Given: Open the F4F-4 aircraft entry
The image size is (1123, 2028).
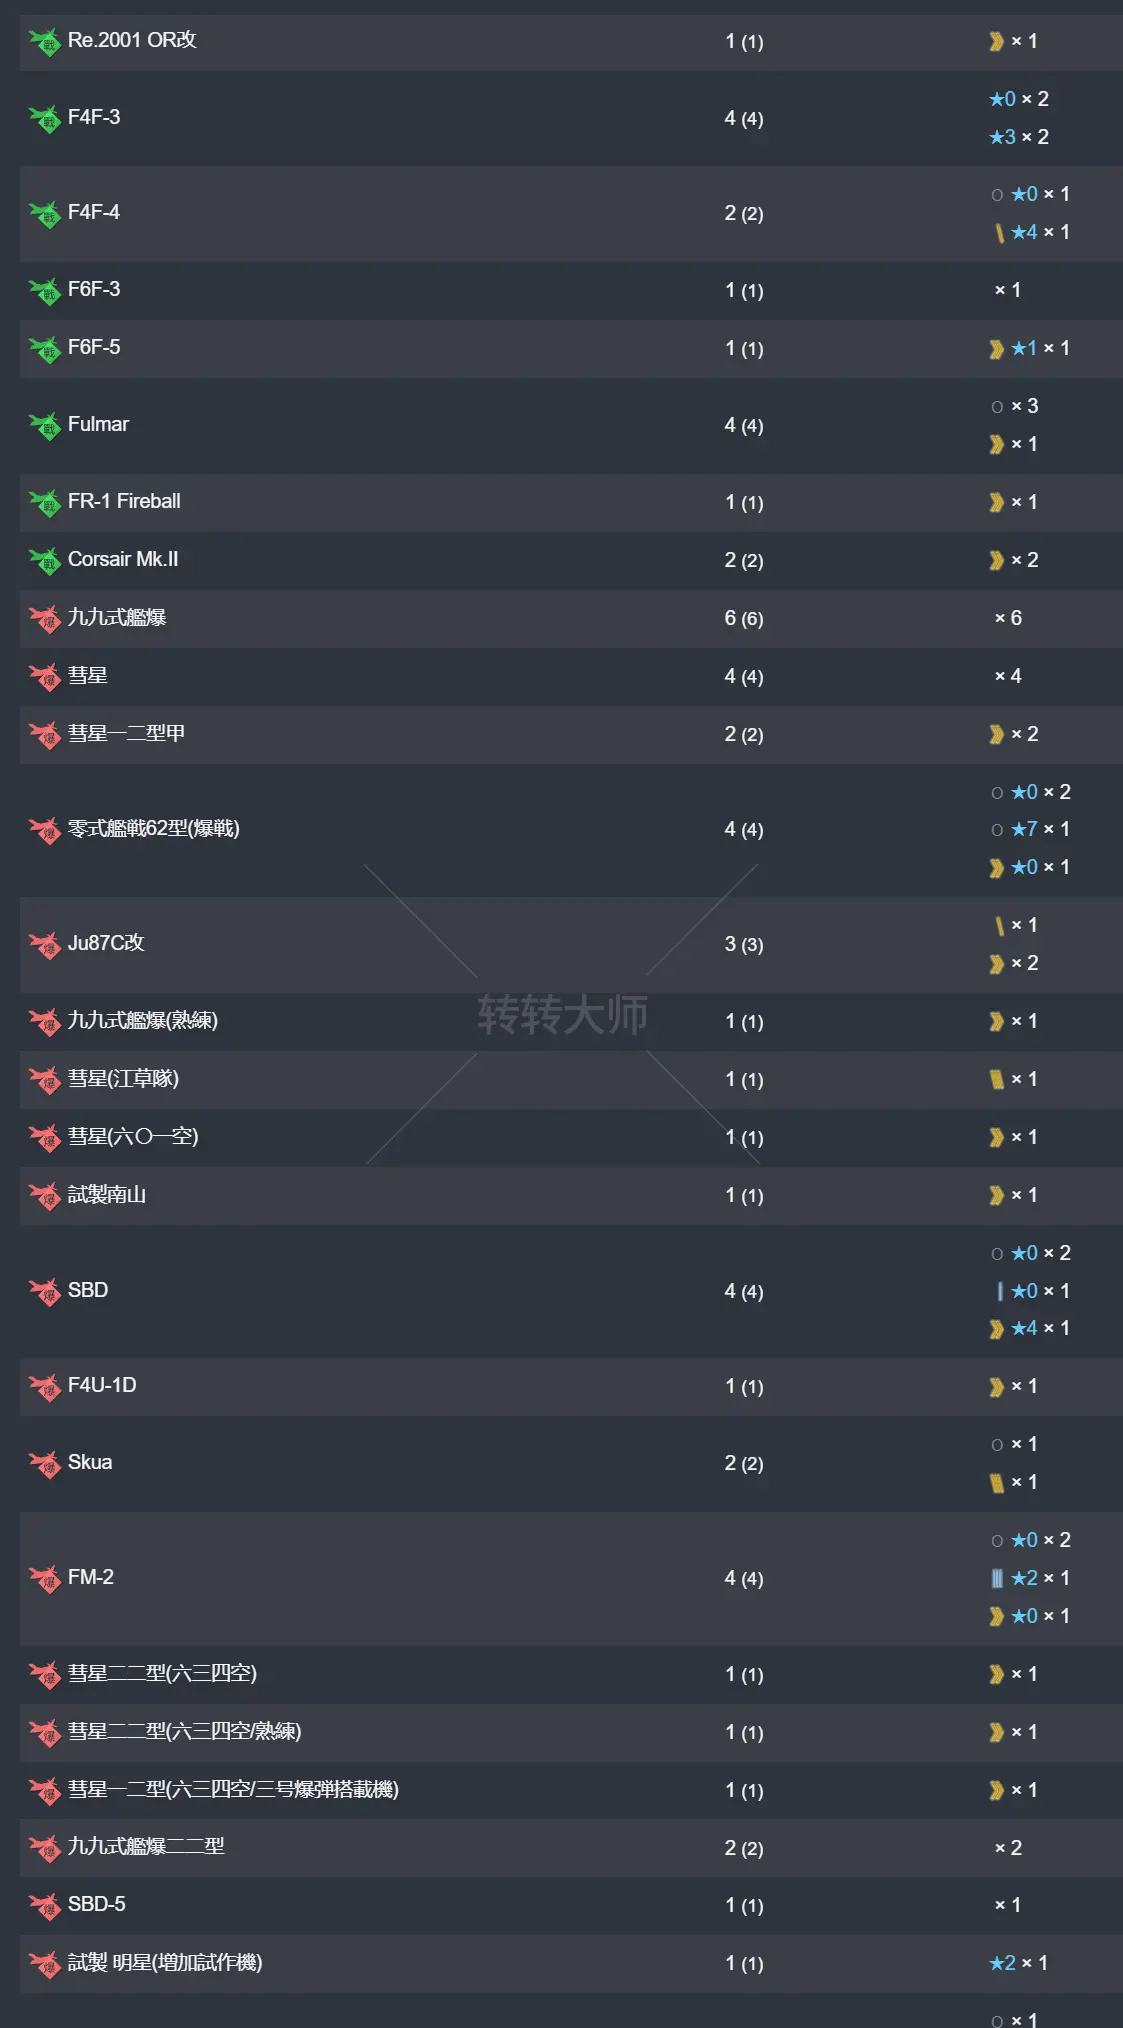Looking at the screenshot, I should pos(94,212).
